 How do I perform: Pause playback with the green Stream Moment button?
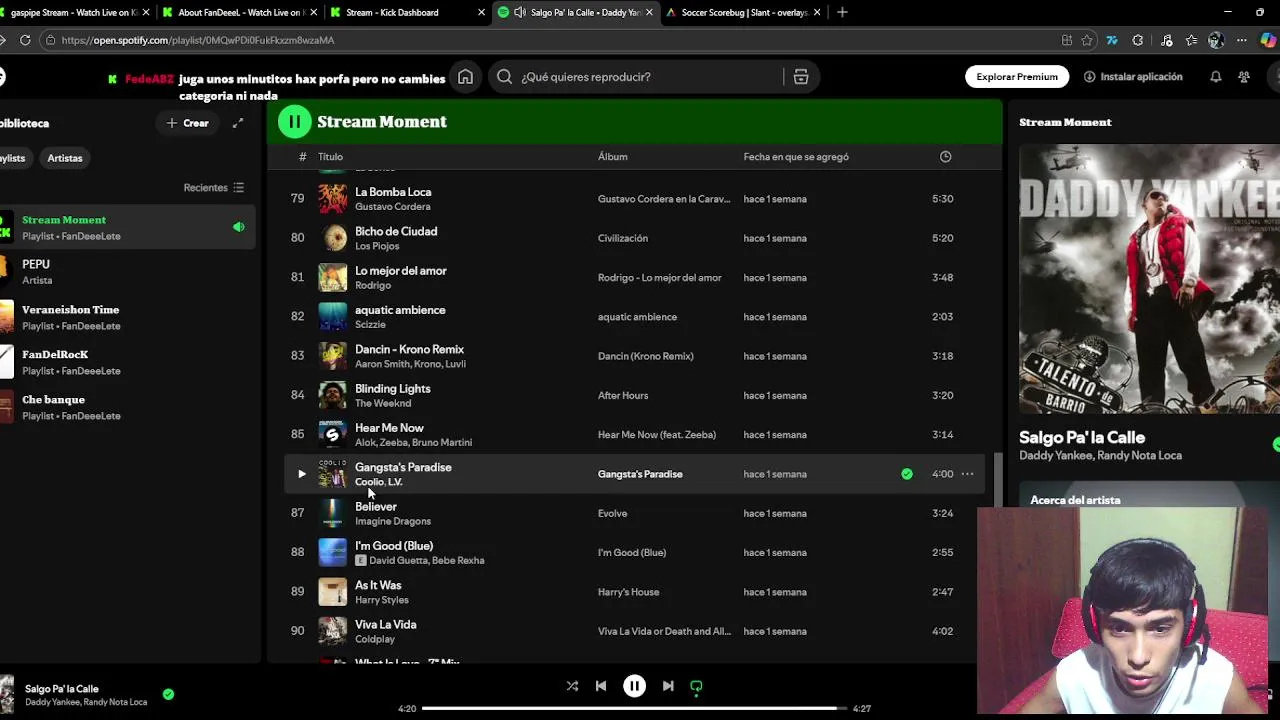pos(294,122)
